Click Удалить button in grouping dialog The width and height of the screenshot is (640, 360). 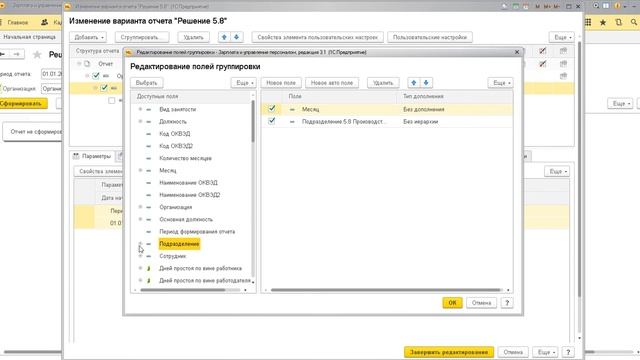click(383, 83)
